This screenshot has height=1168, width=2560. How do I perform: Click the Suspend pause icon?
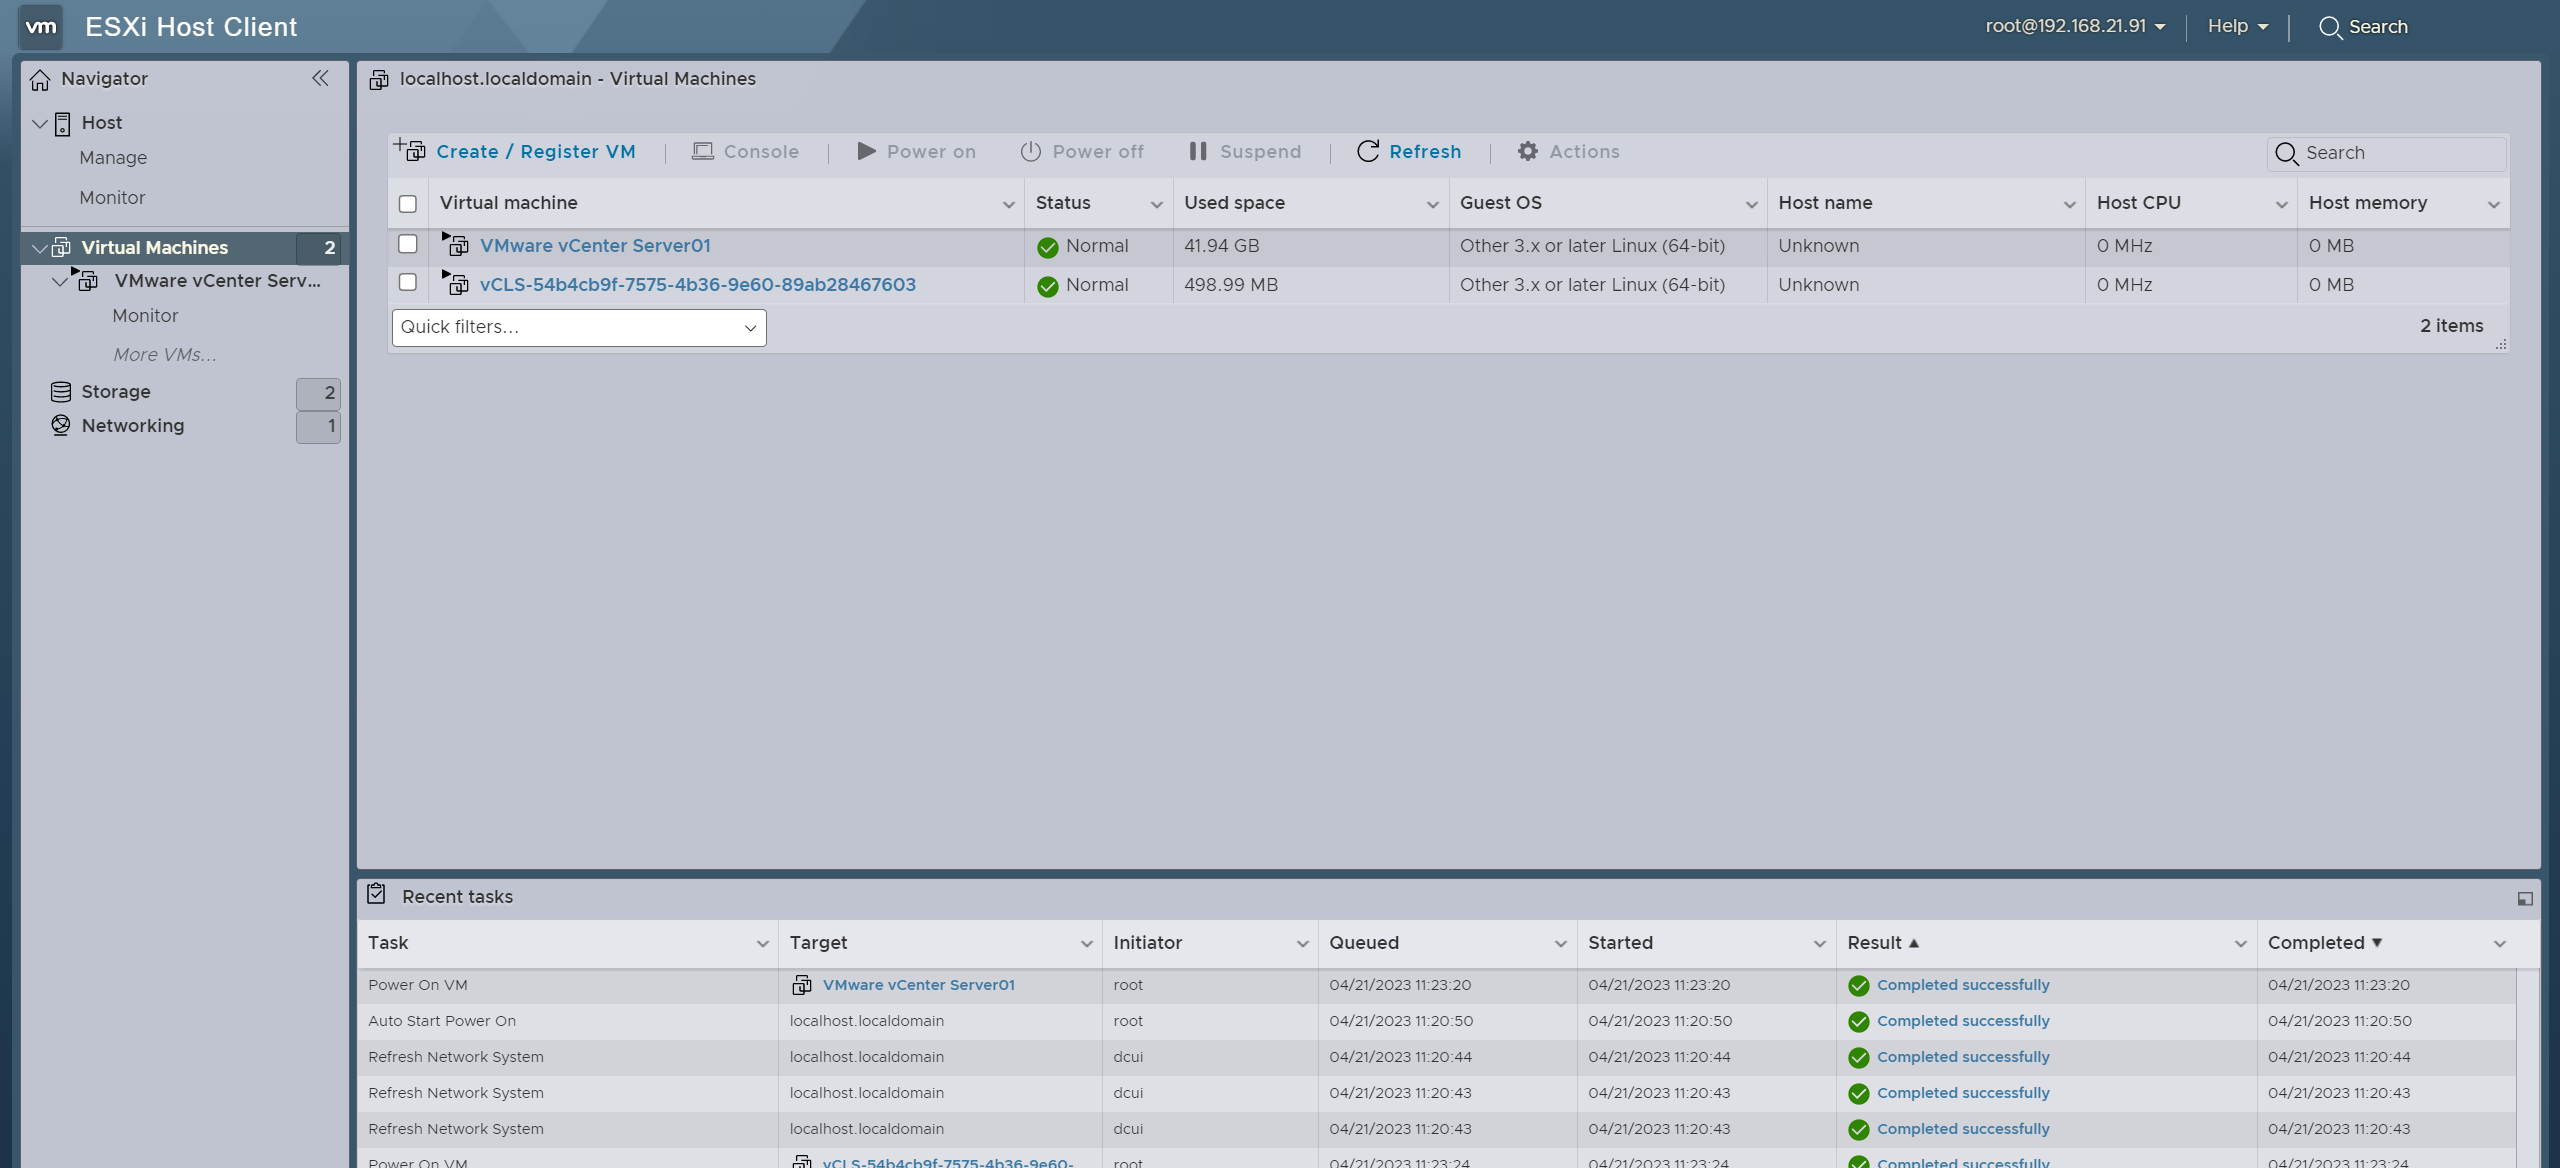click(x=1198, y=151)
